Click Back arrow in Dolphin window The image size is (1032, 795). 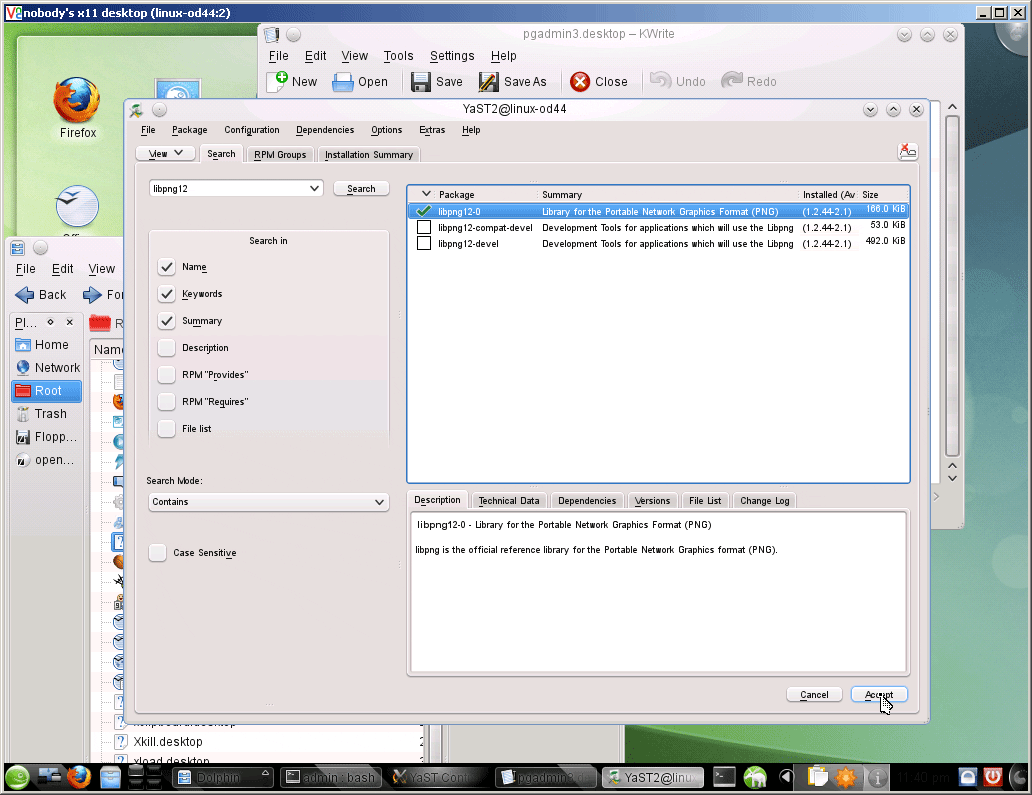pyautogui.click(x=24, y=295)
